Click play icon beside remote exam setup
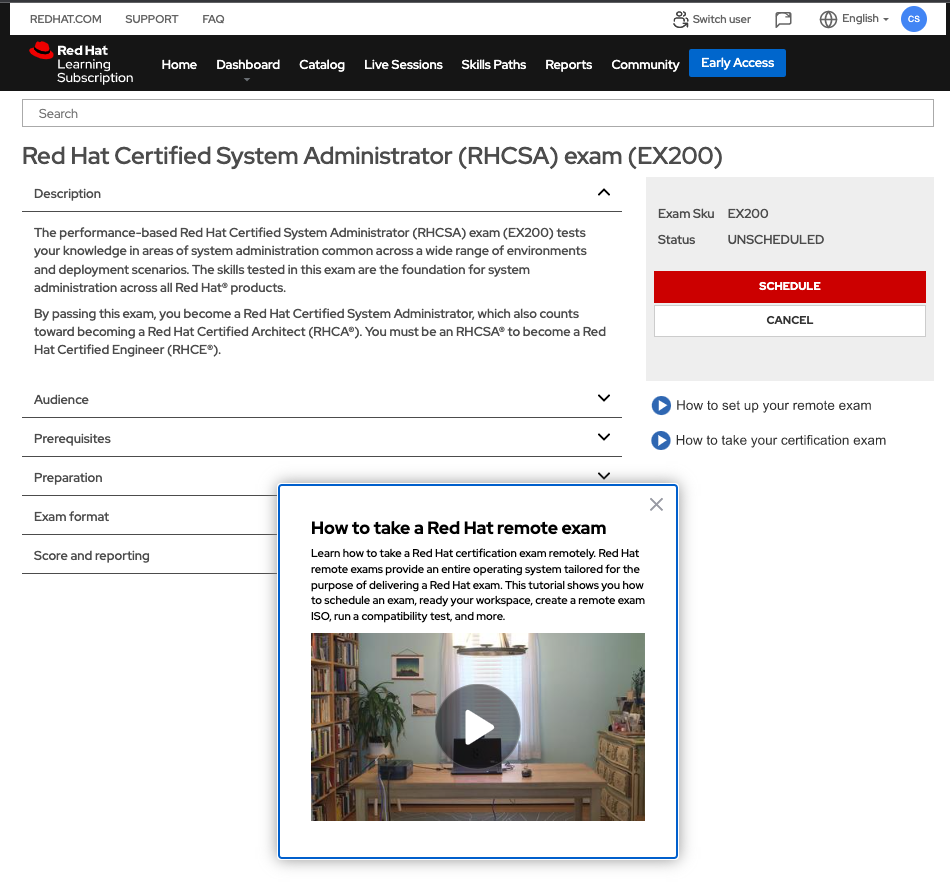The width and height of the screenshot is (950, 893). [661, 405]
